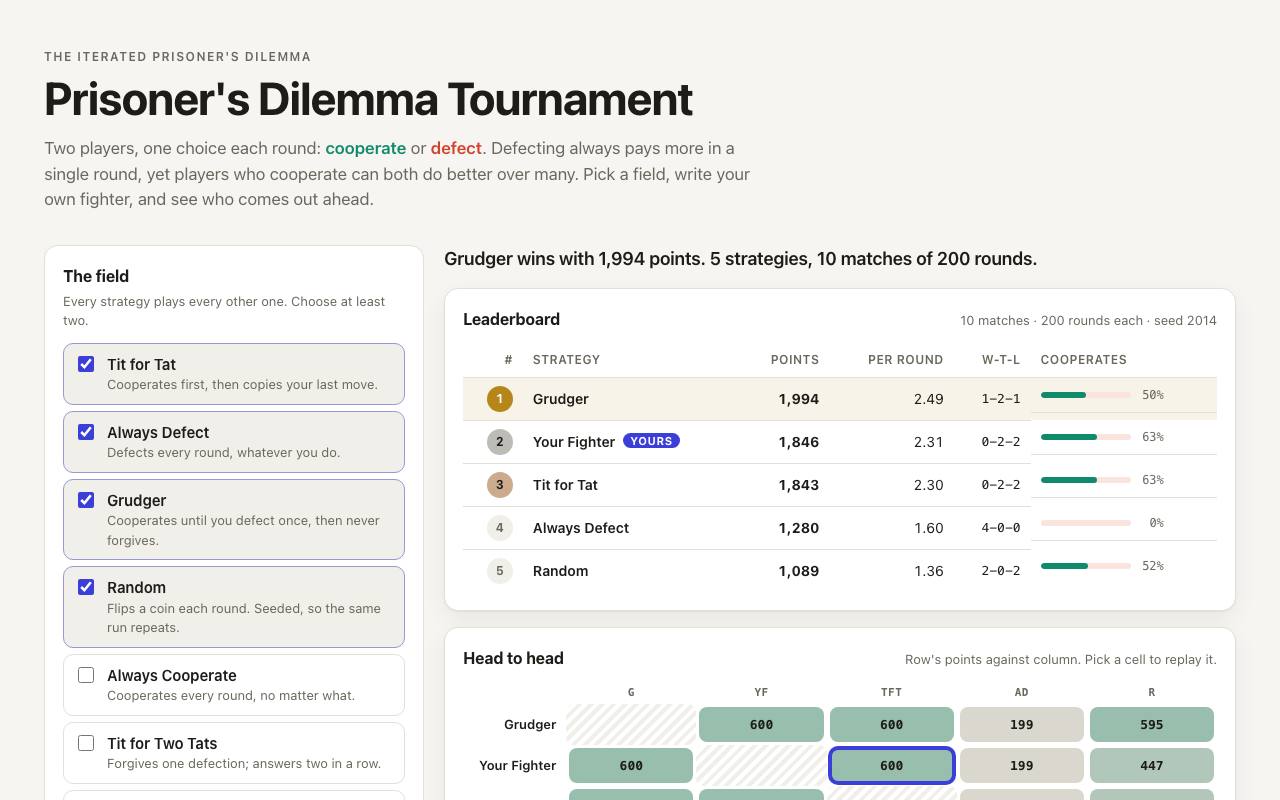Click the gold rank 1 badge
The width and height of the screenshot is (1280, 800).
pyautogui.click(x=500, y=399)
